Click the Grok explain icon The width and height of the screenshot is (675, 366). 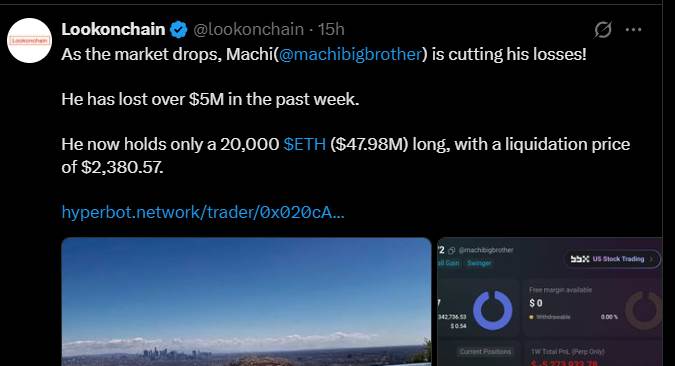pos(603,30)
